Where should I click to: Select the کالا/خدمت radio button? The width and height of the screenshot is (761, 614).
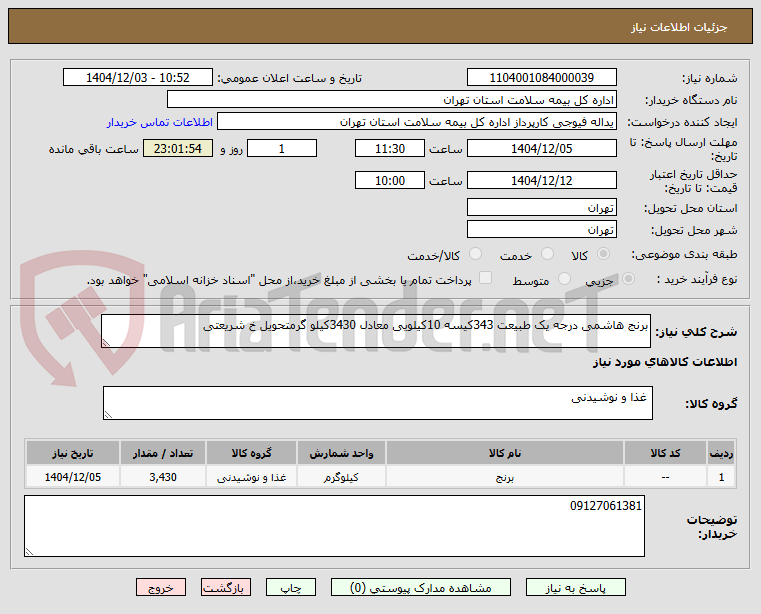tap(476, 254)
